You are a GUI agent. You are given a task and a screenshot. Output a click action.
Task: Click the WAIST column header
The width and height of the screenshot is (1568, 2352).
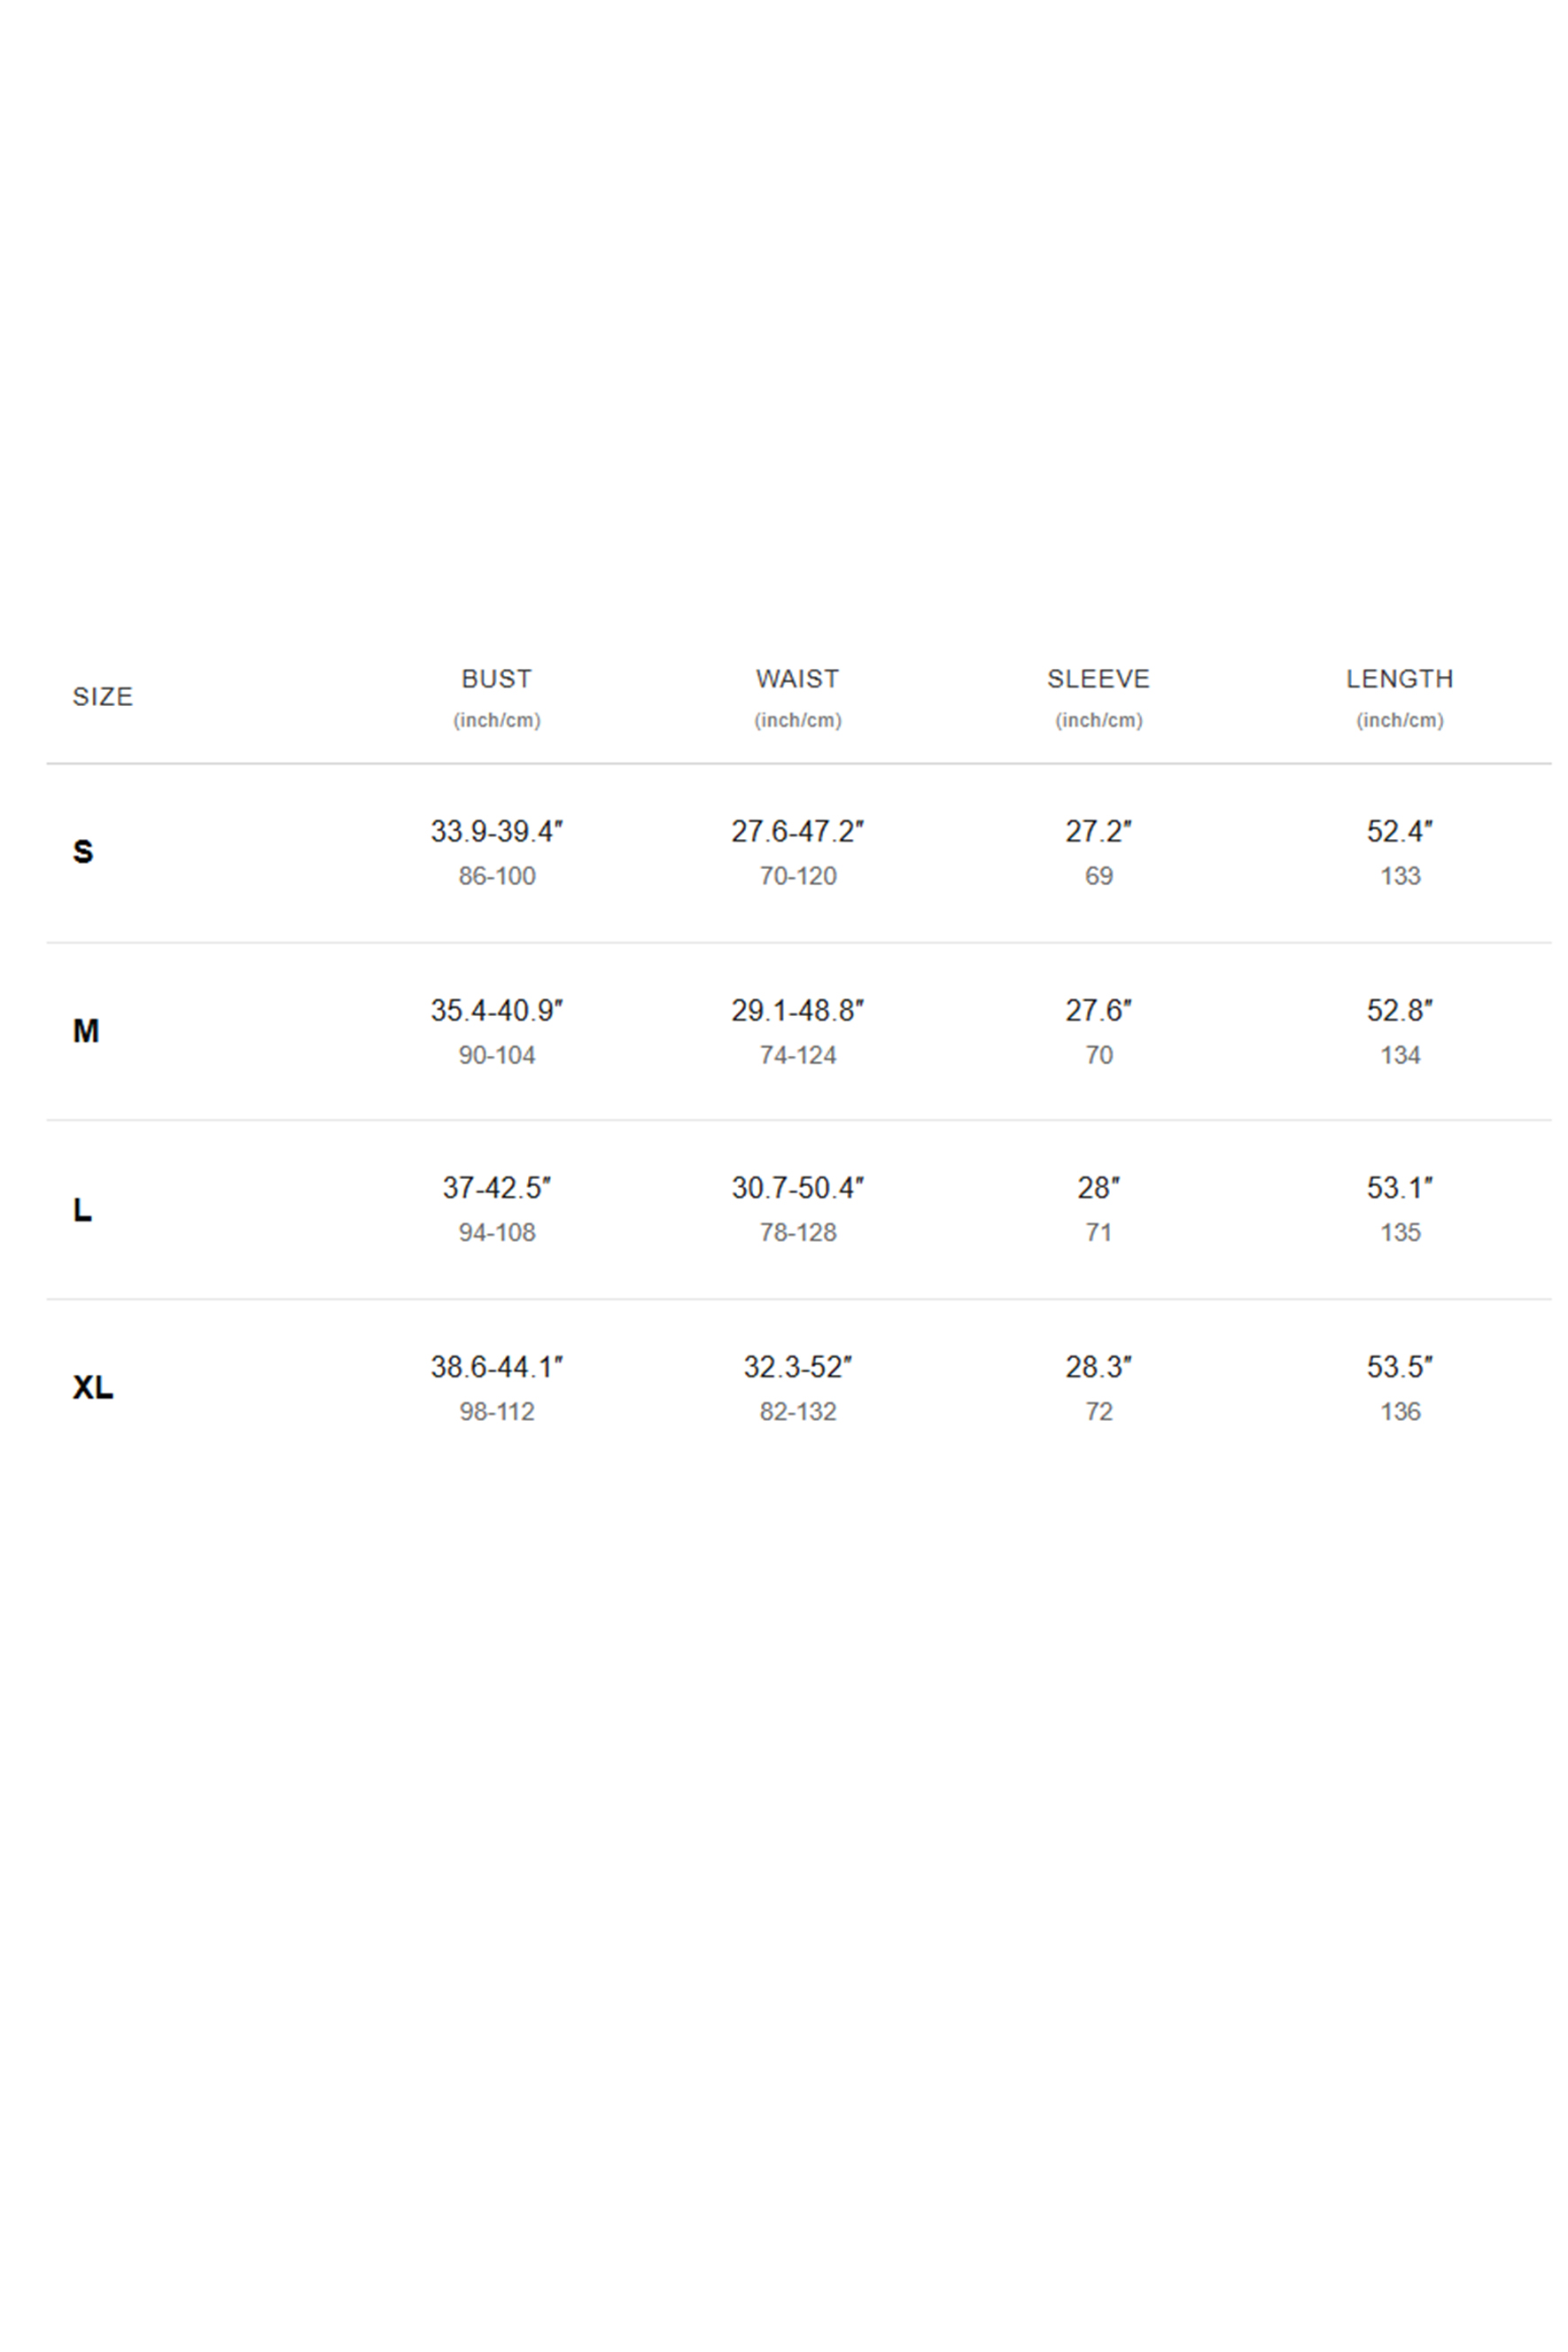coord(798,679)
